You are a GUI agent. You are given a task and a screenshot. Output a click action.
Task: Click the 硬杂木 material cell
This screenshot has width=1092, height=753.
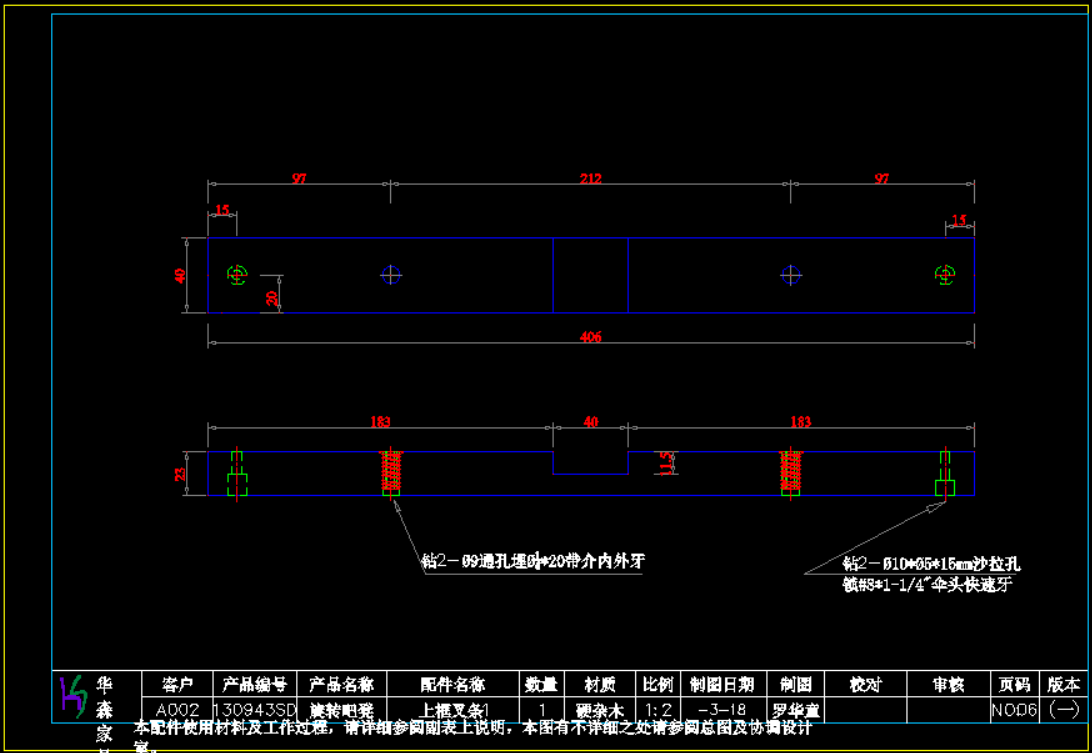[600, 710]
